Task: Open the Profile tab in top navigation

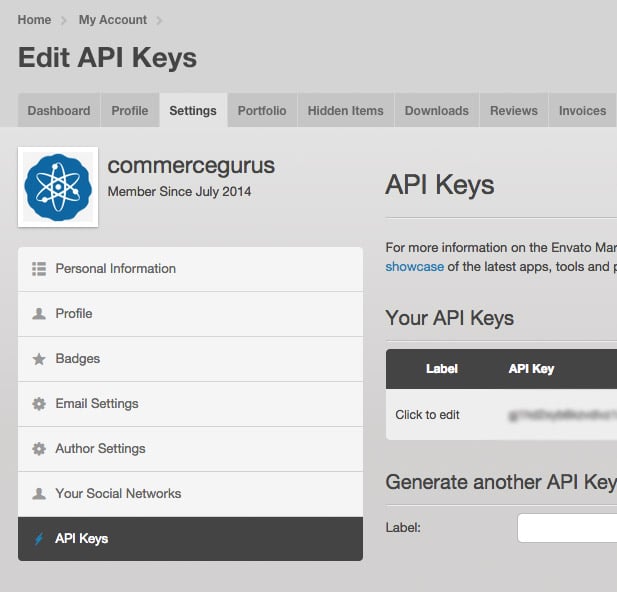Action: click(x=130, y=111)
